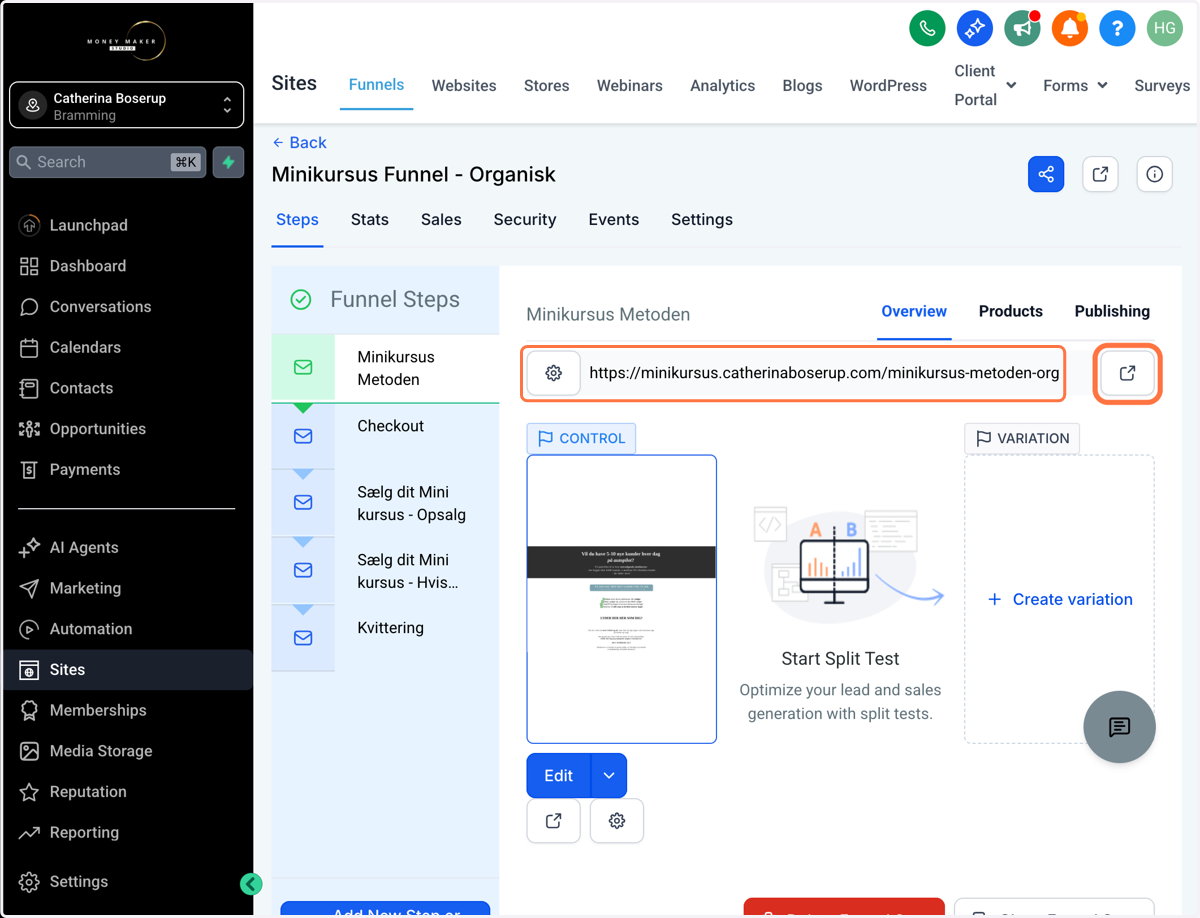Open the gear settings beside the step URL
This screenshot has height=918, width=1200.
tap(553, 373)
